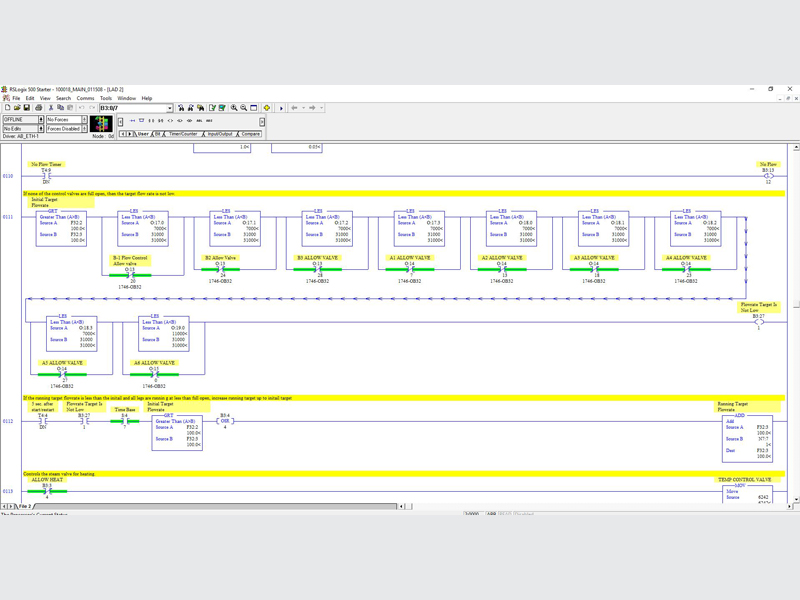Insert examine-if-closed contact

point(151,121)
